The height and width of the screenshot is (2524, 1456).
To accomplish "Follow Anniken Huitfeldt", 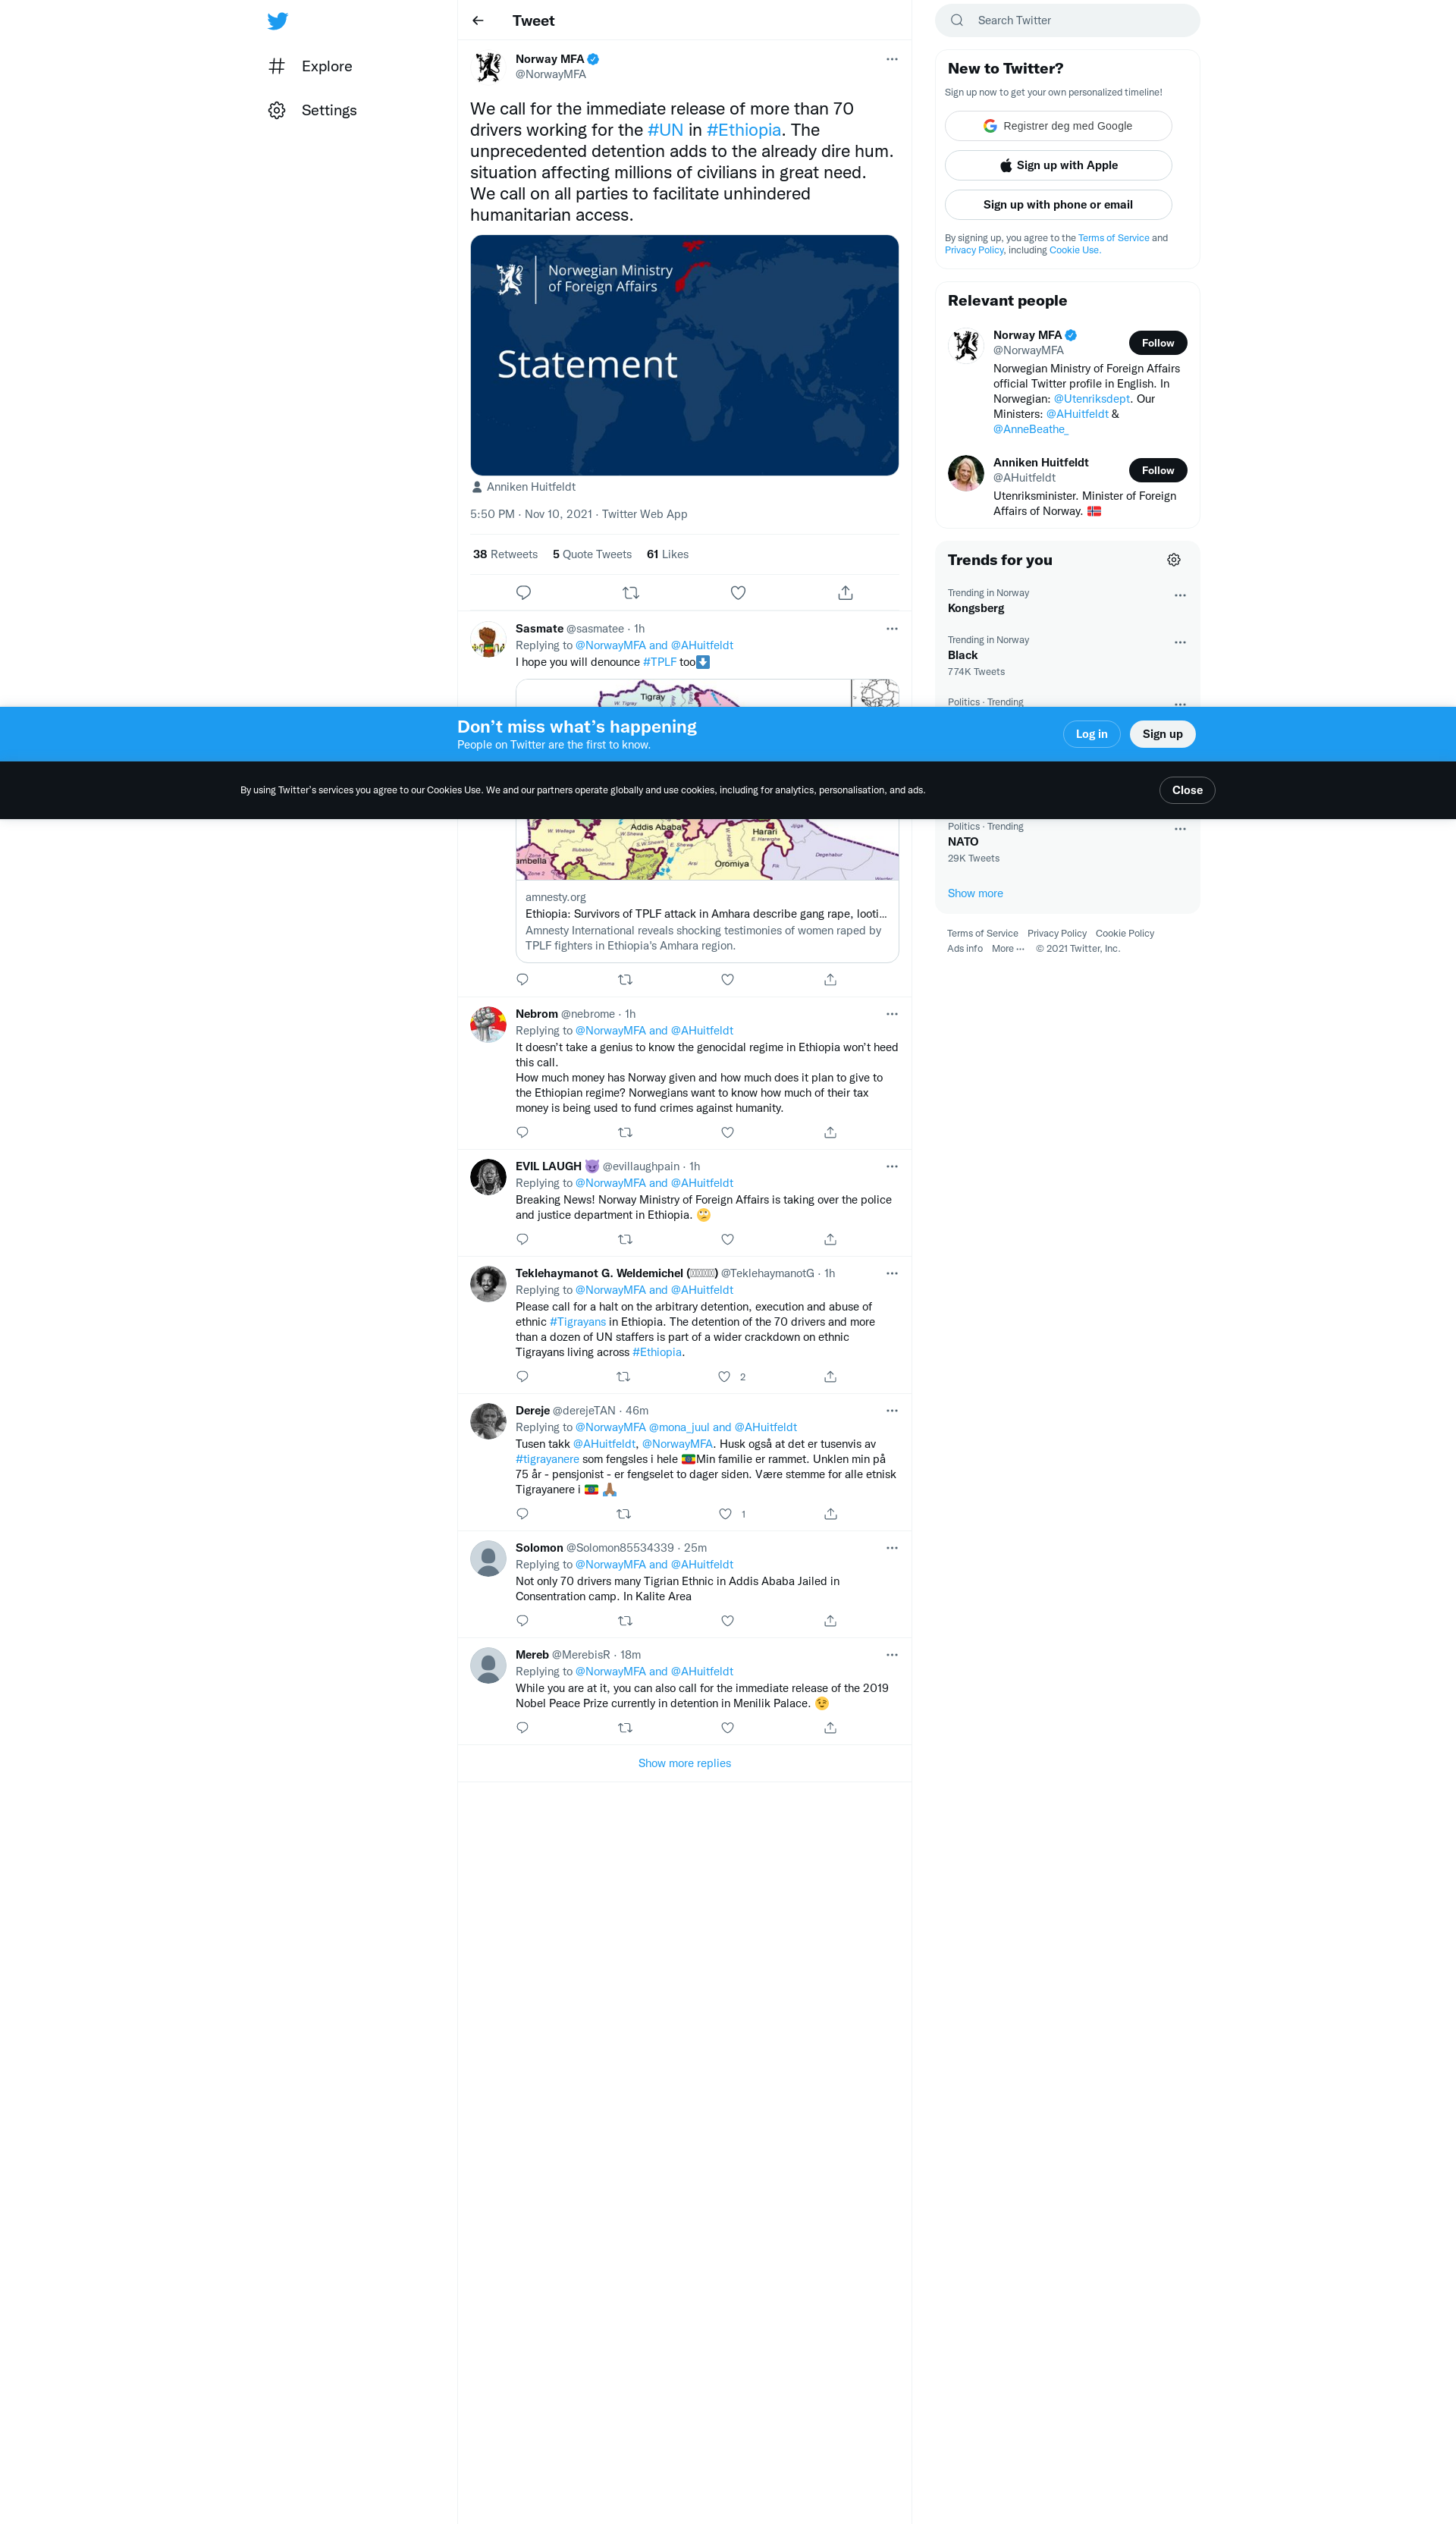I will (1157, 470).
